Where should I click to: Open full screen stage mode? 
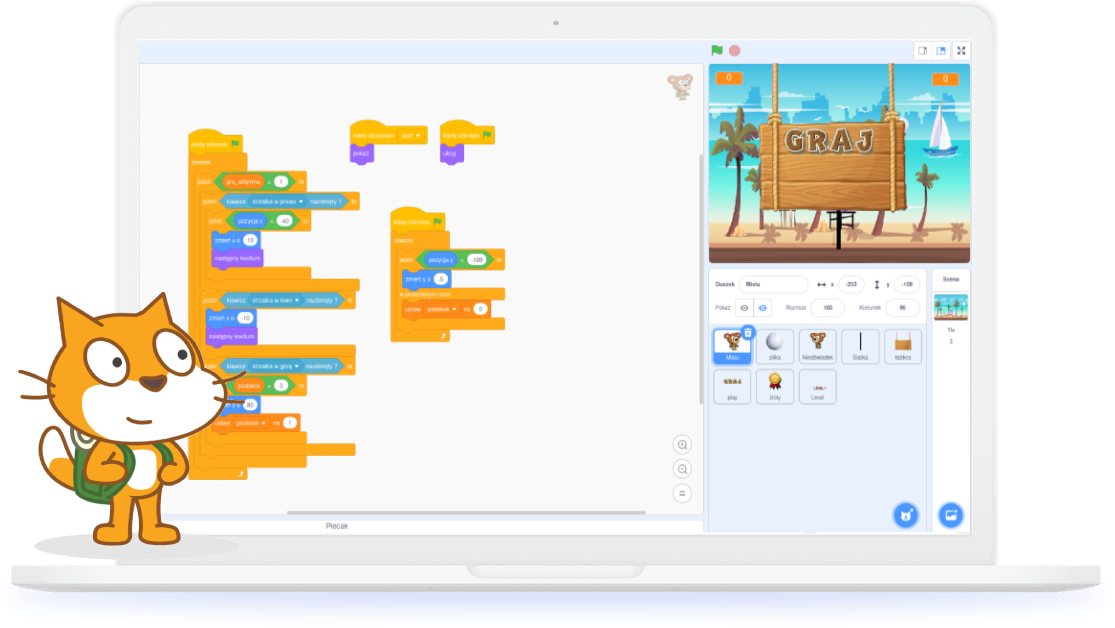[x=961, y=50]
